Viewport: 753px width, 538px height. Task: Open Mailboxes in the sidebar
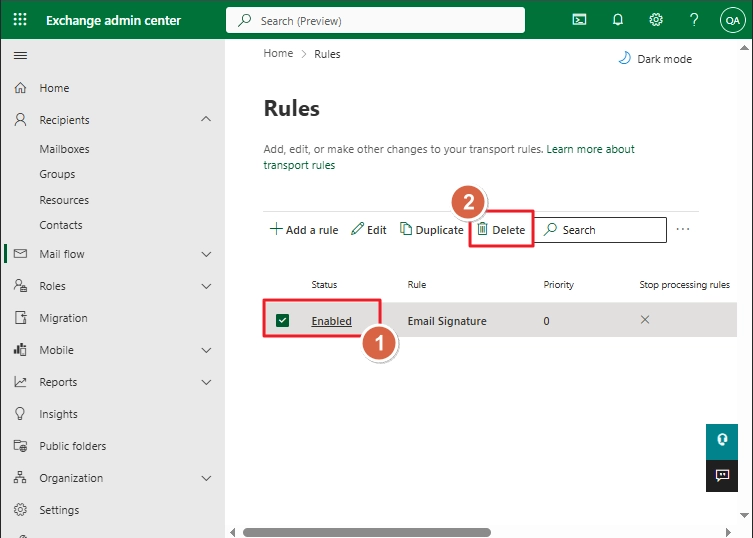(64, 149)
